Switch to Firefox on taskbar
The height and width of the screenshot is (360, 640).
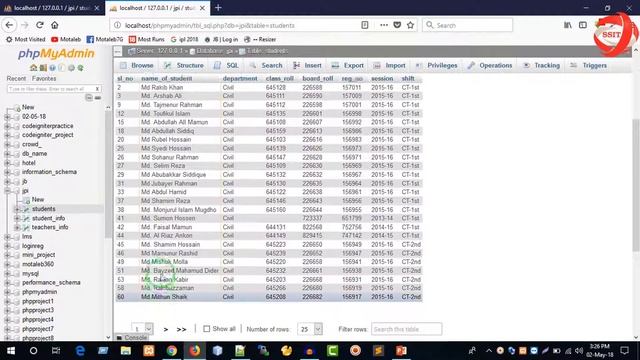click(195, 351)
